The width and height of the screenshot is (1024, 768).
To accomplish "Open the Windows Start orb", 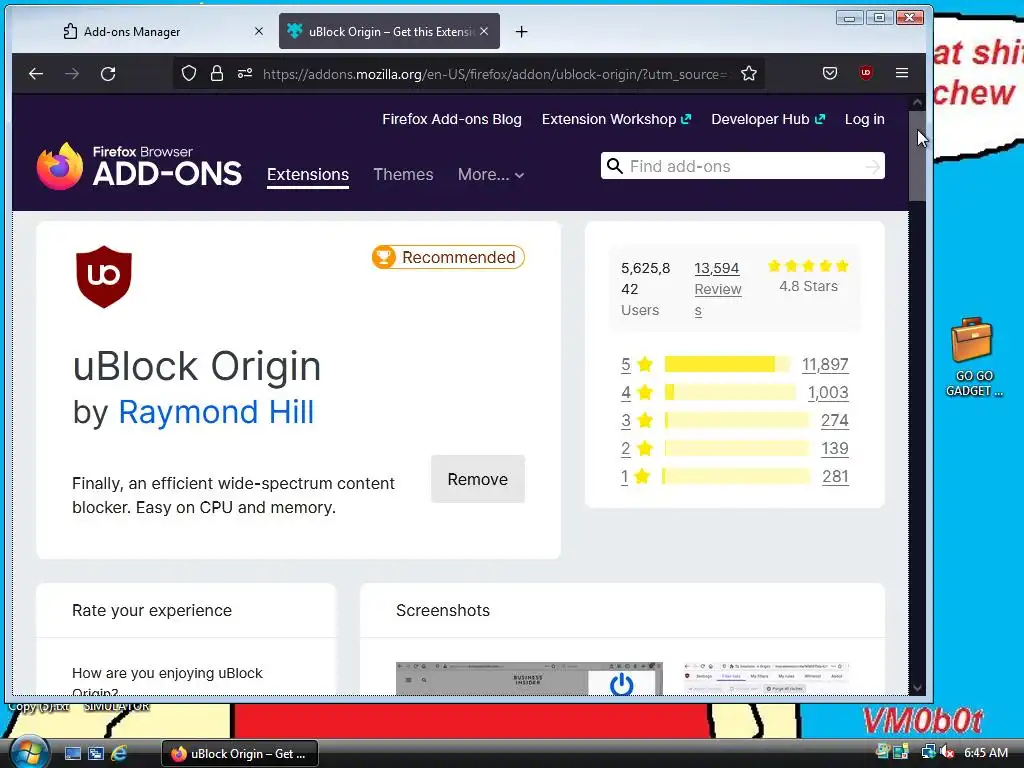I will (x=29, y=753).
